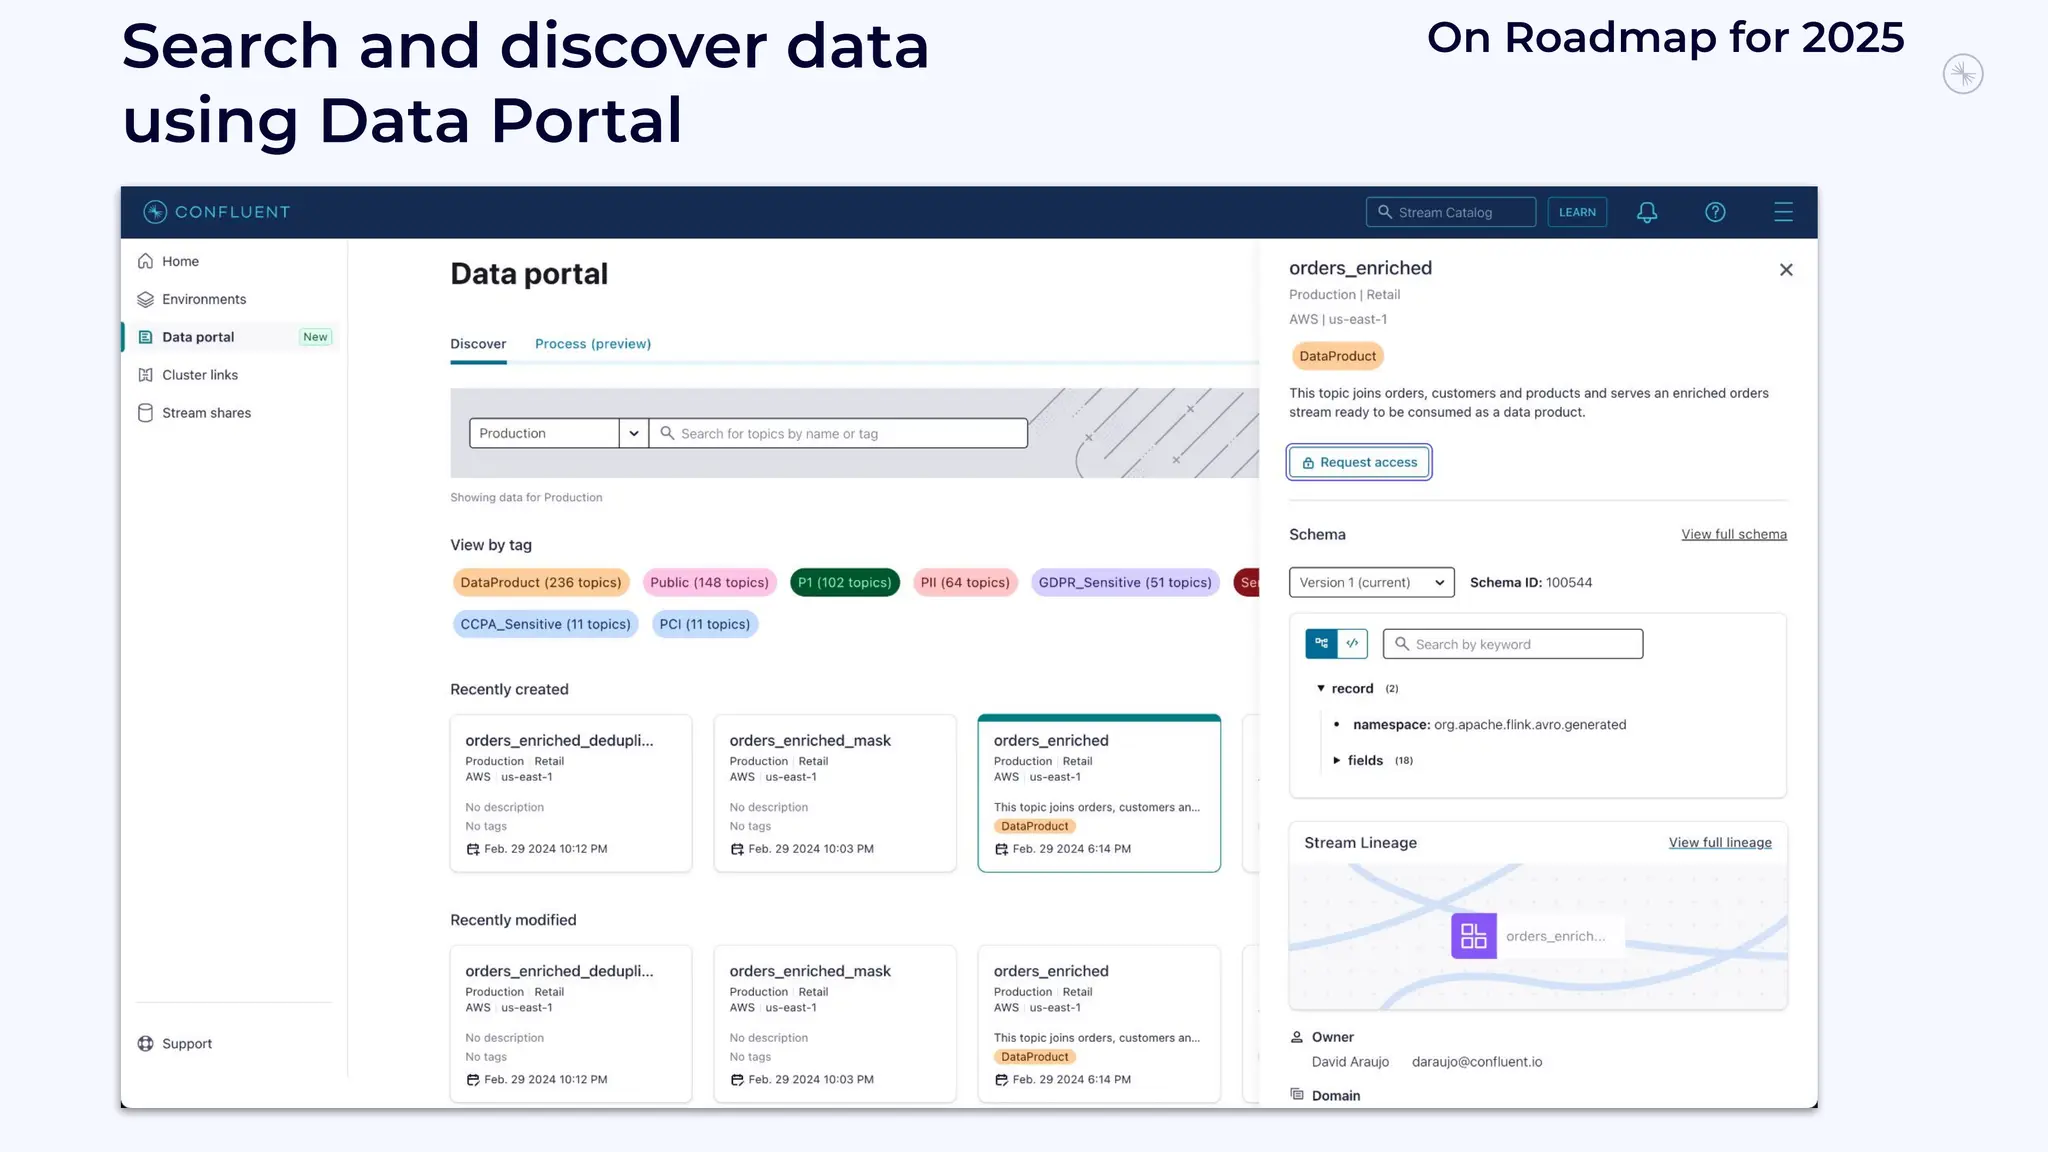Switch schema to tree view icon
The width and height of the screenshot is (2048, 1152).
(x=1321, y=644)
